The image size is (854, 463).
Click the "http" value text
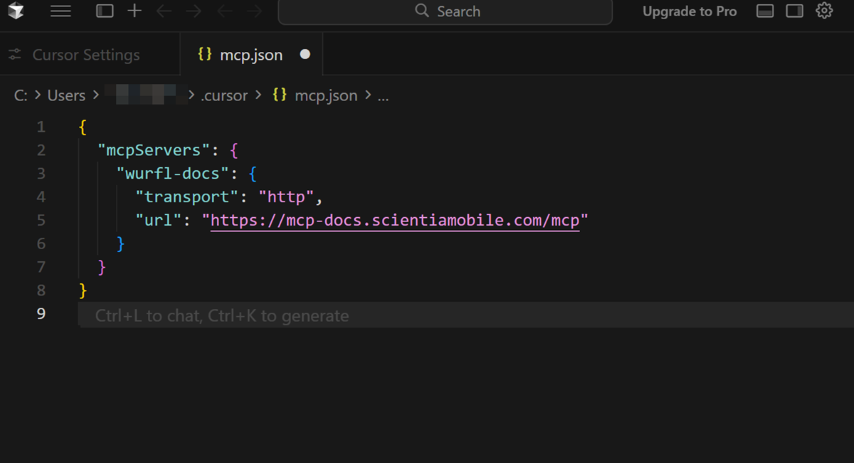[286, 197]
